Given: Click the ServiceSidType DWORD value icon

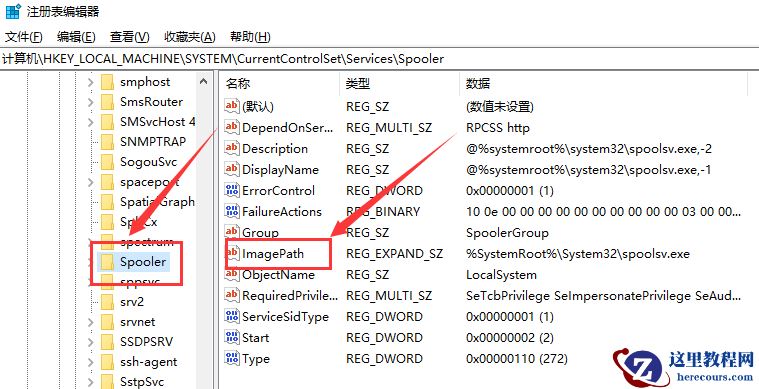Looking at the screenshot, I should coord(232,316).
